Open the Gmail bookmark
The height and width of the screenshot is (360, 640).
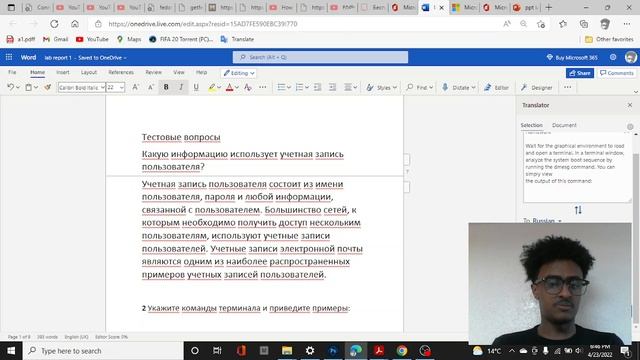click(x=56, y=39)
